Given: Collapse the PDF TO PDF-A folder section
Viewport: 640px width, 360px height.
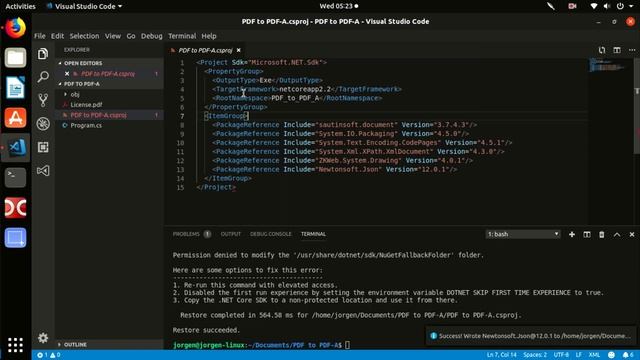Looking at the screenshot, I should 81,84.
